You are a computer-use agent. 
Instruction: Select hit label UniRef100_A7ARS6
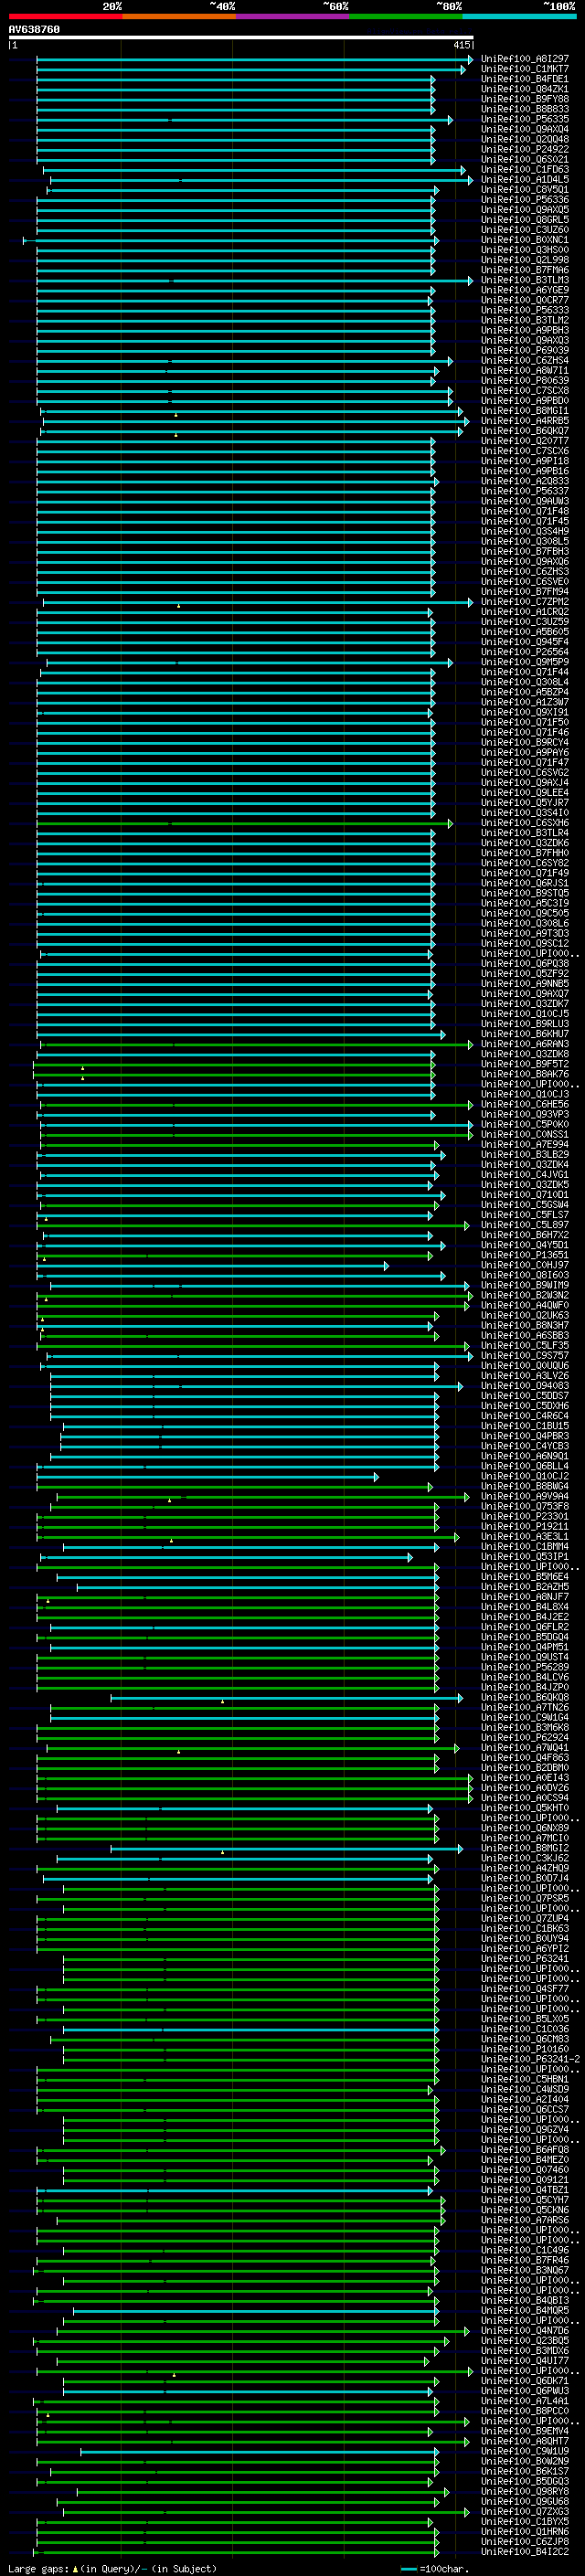coord(524,2220)
